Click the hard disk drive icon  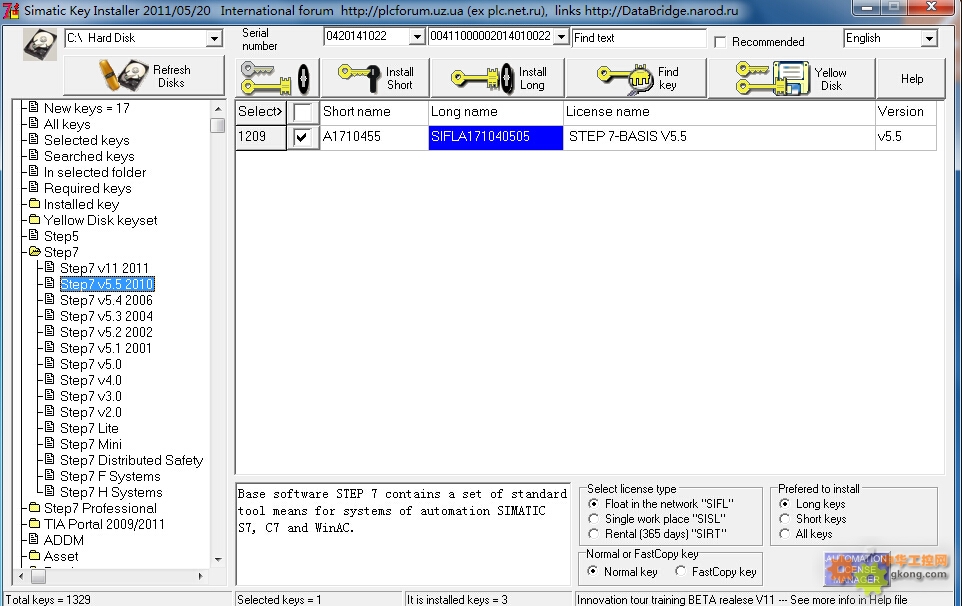coord(40,44)
